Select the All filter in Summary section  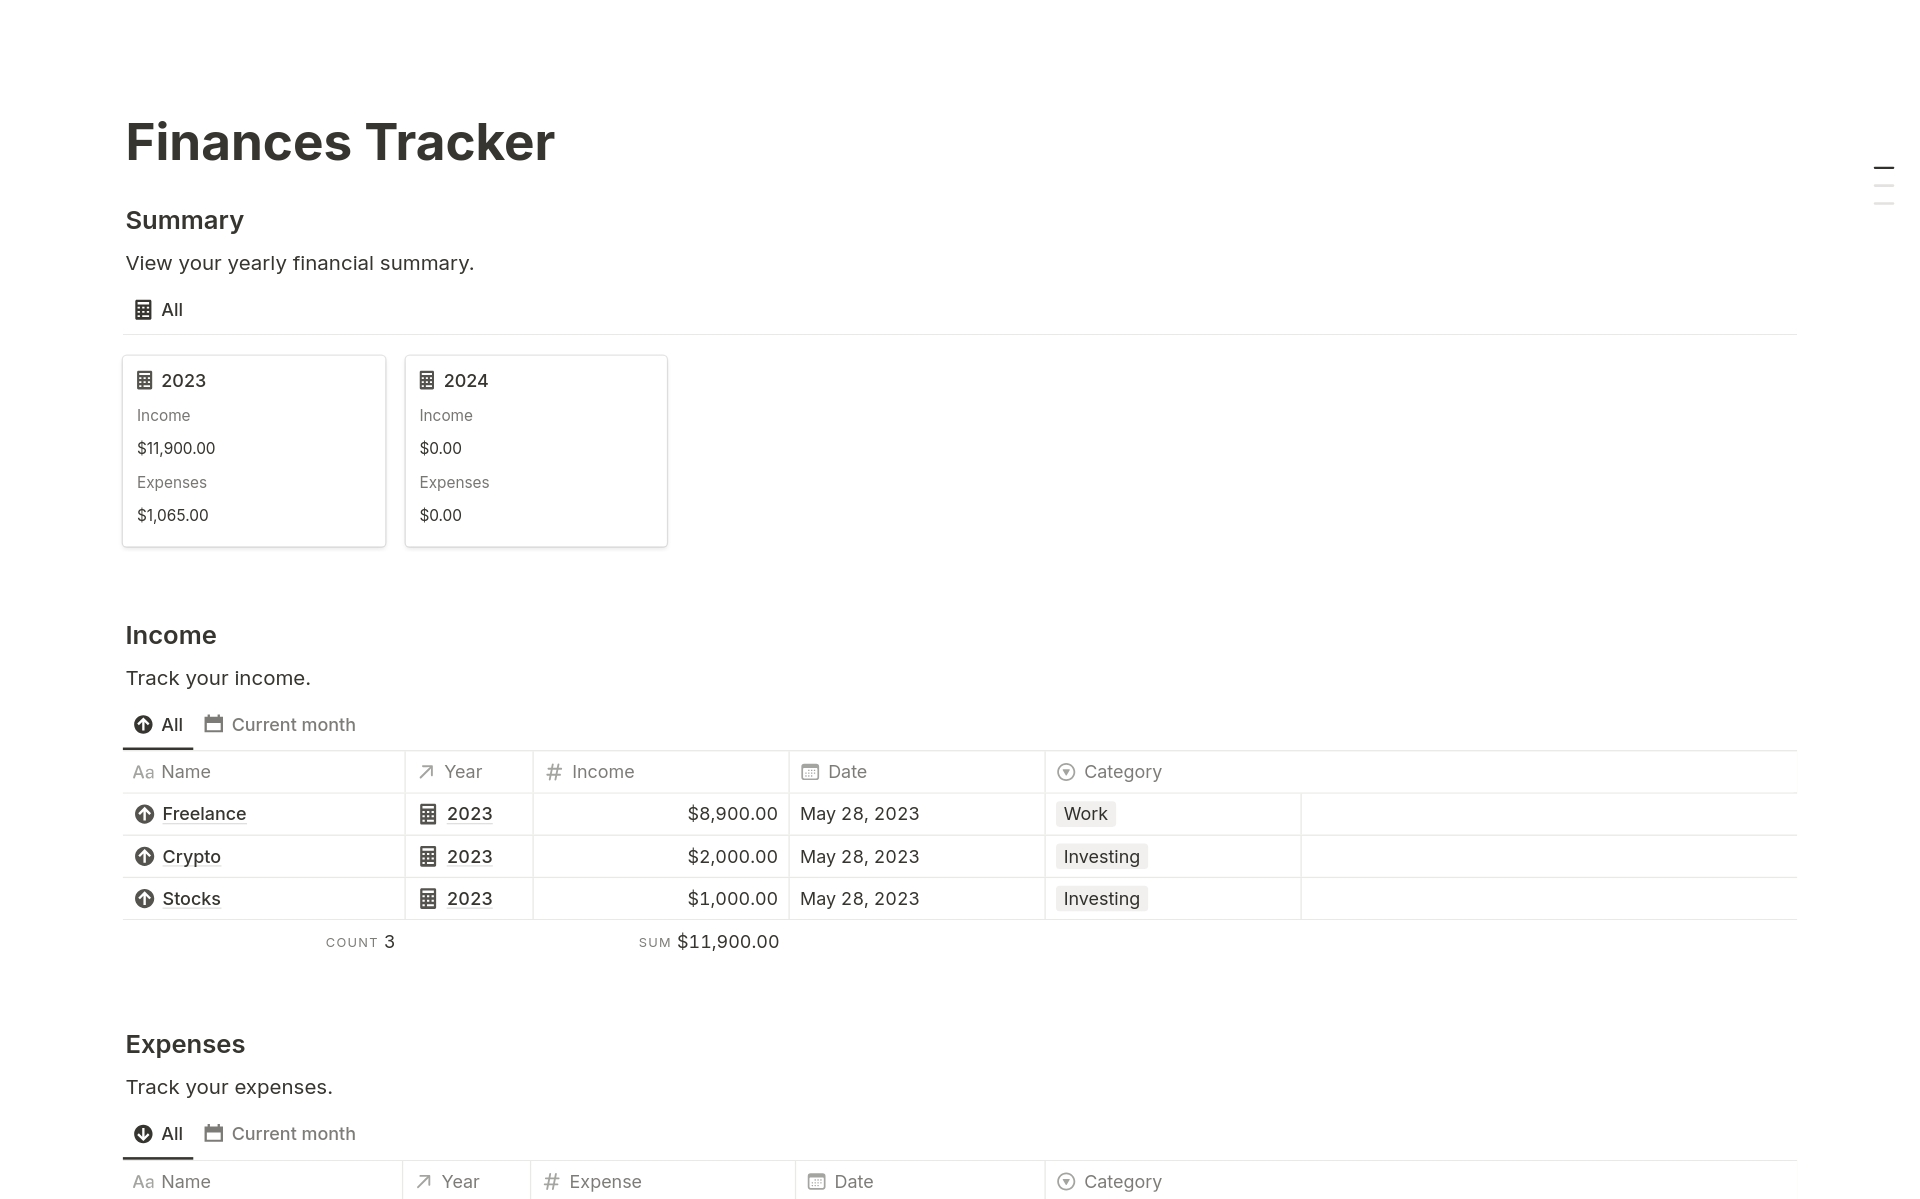pyautogui.click(x=157, y=308)
